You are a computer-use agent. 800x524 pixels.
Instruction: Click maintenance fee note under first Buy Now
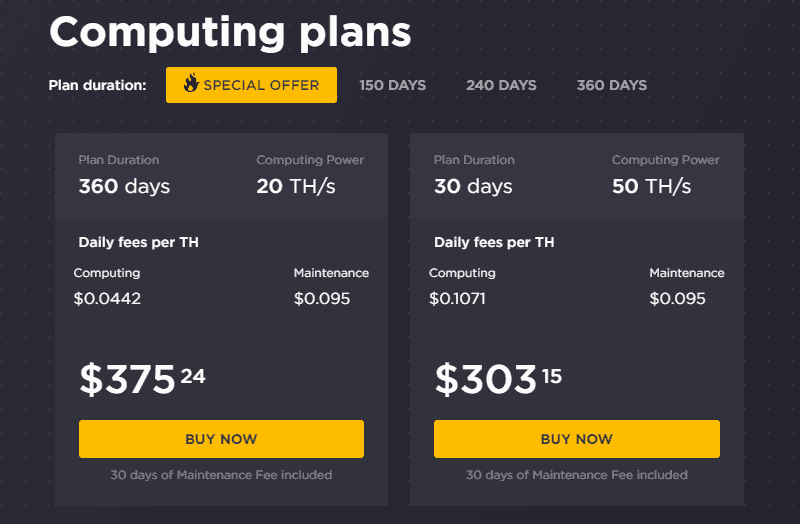click(x=221, y=475)
